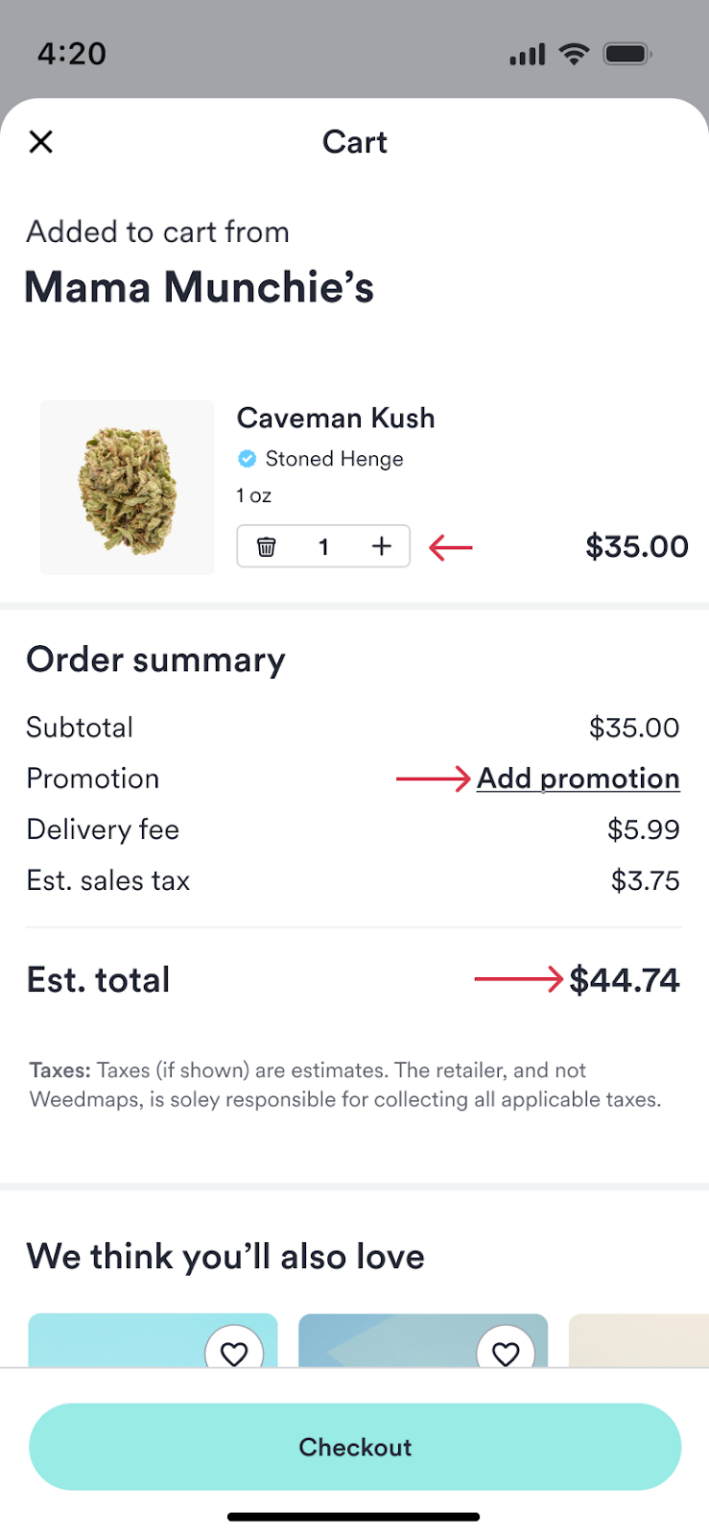Viewport: 709px width, 1536px height.
Task: Close the Cart with the X icon
Action: [40, 141]
